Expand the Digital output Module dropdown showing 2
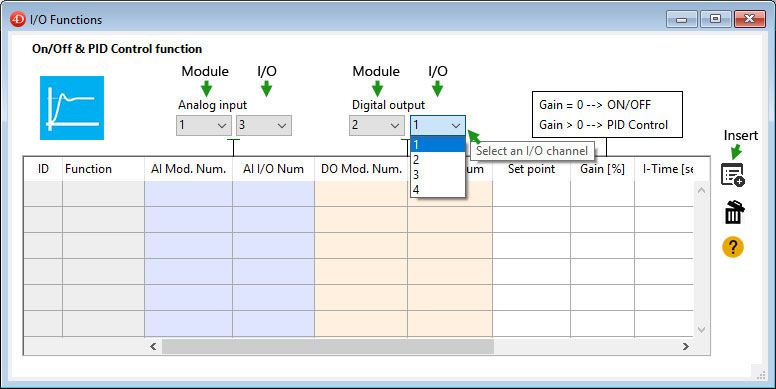Viewport: 776px width, 389px height. click(376, 125)
